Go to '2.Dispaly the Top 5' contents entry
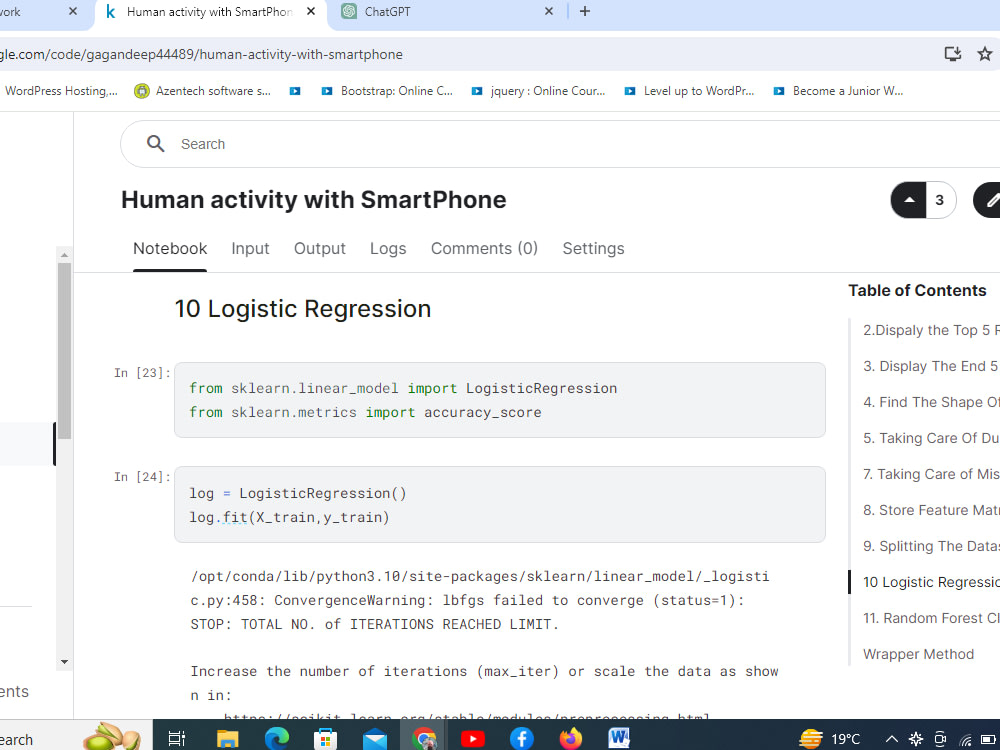Image resolution: width=1000 pixels, height=750 pixels. [931, 330]
